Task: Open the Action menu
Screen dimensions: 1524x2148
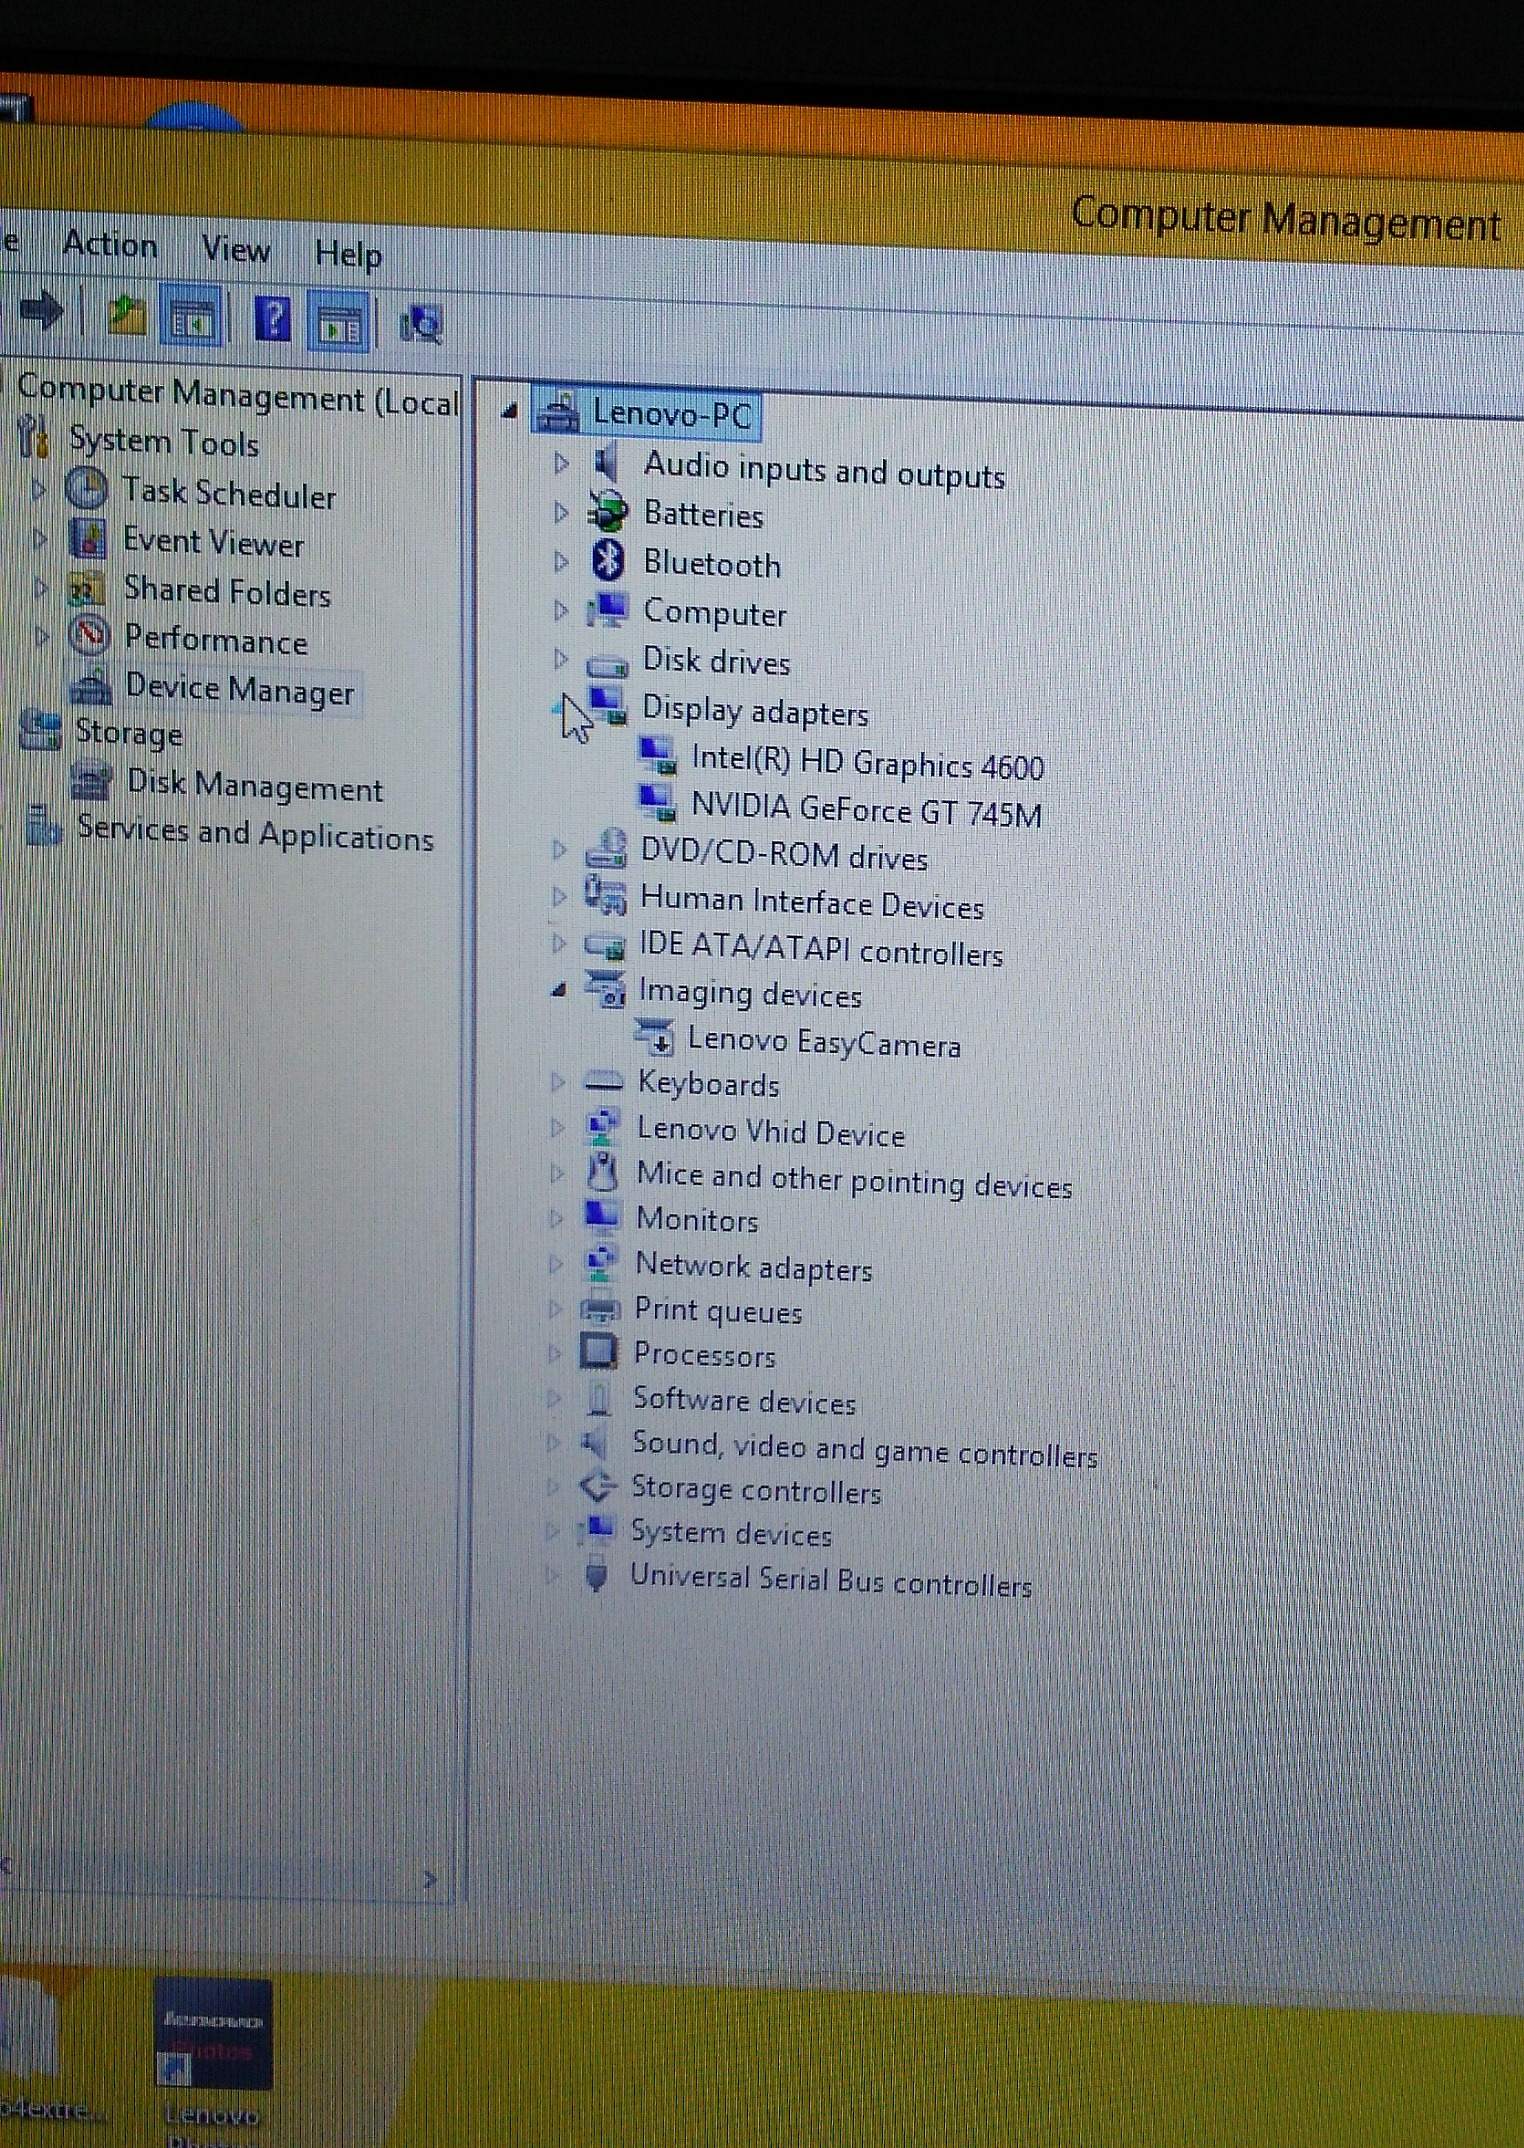Action: pyautogui.click(x=110, y=245)
